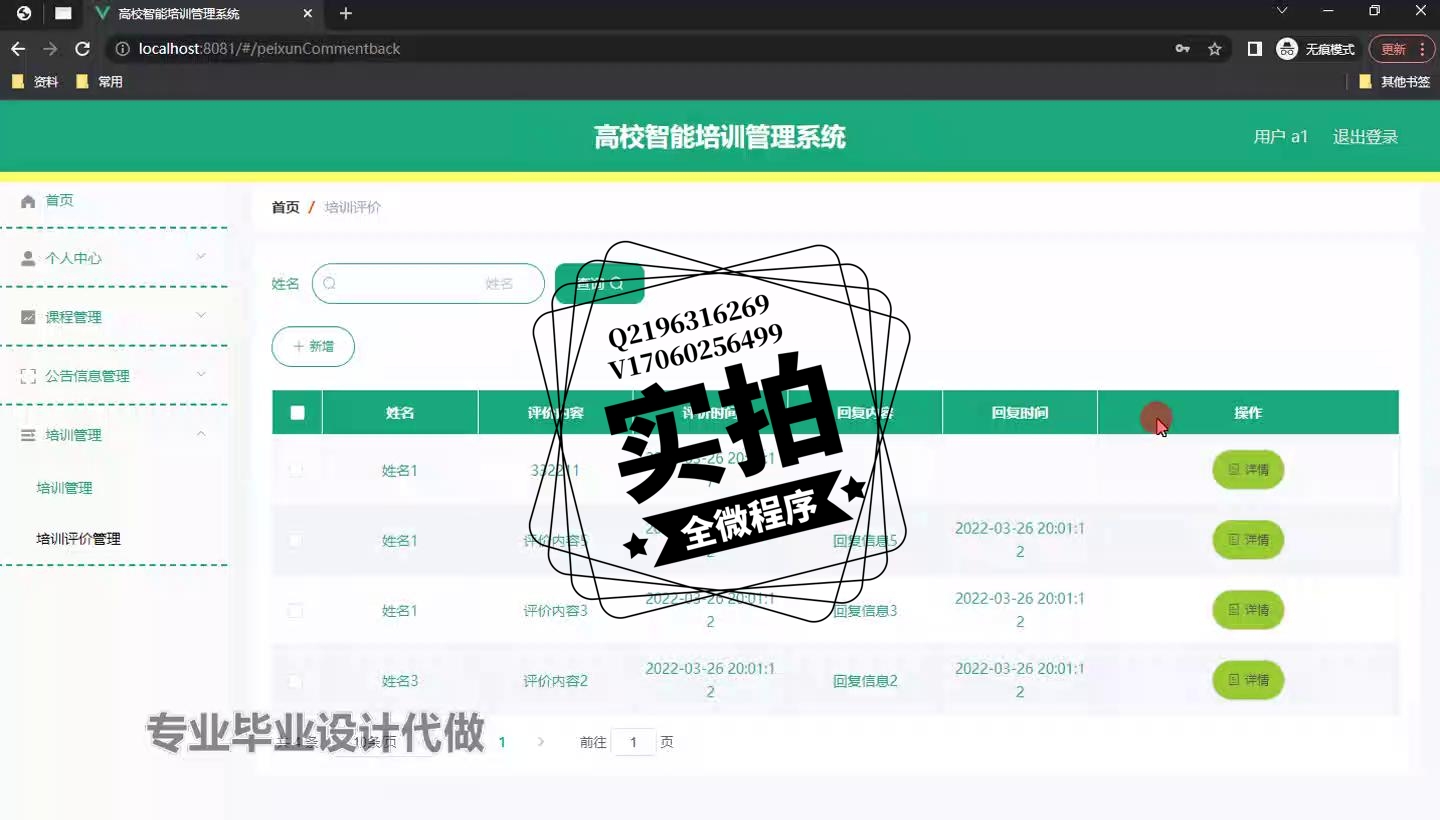The image size is (1440, 820).
Task: Open the 资料 bookmark folder
Action: [35, 82]
